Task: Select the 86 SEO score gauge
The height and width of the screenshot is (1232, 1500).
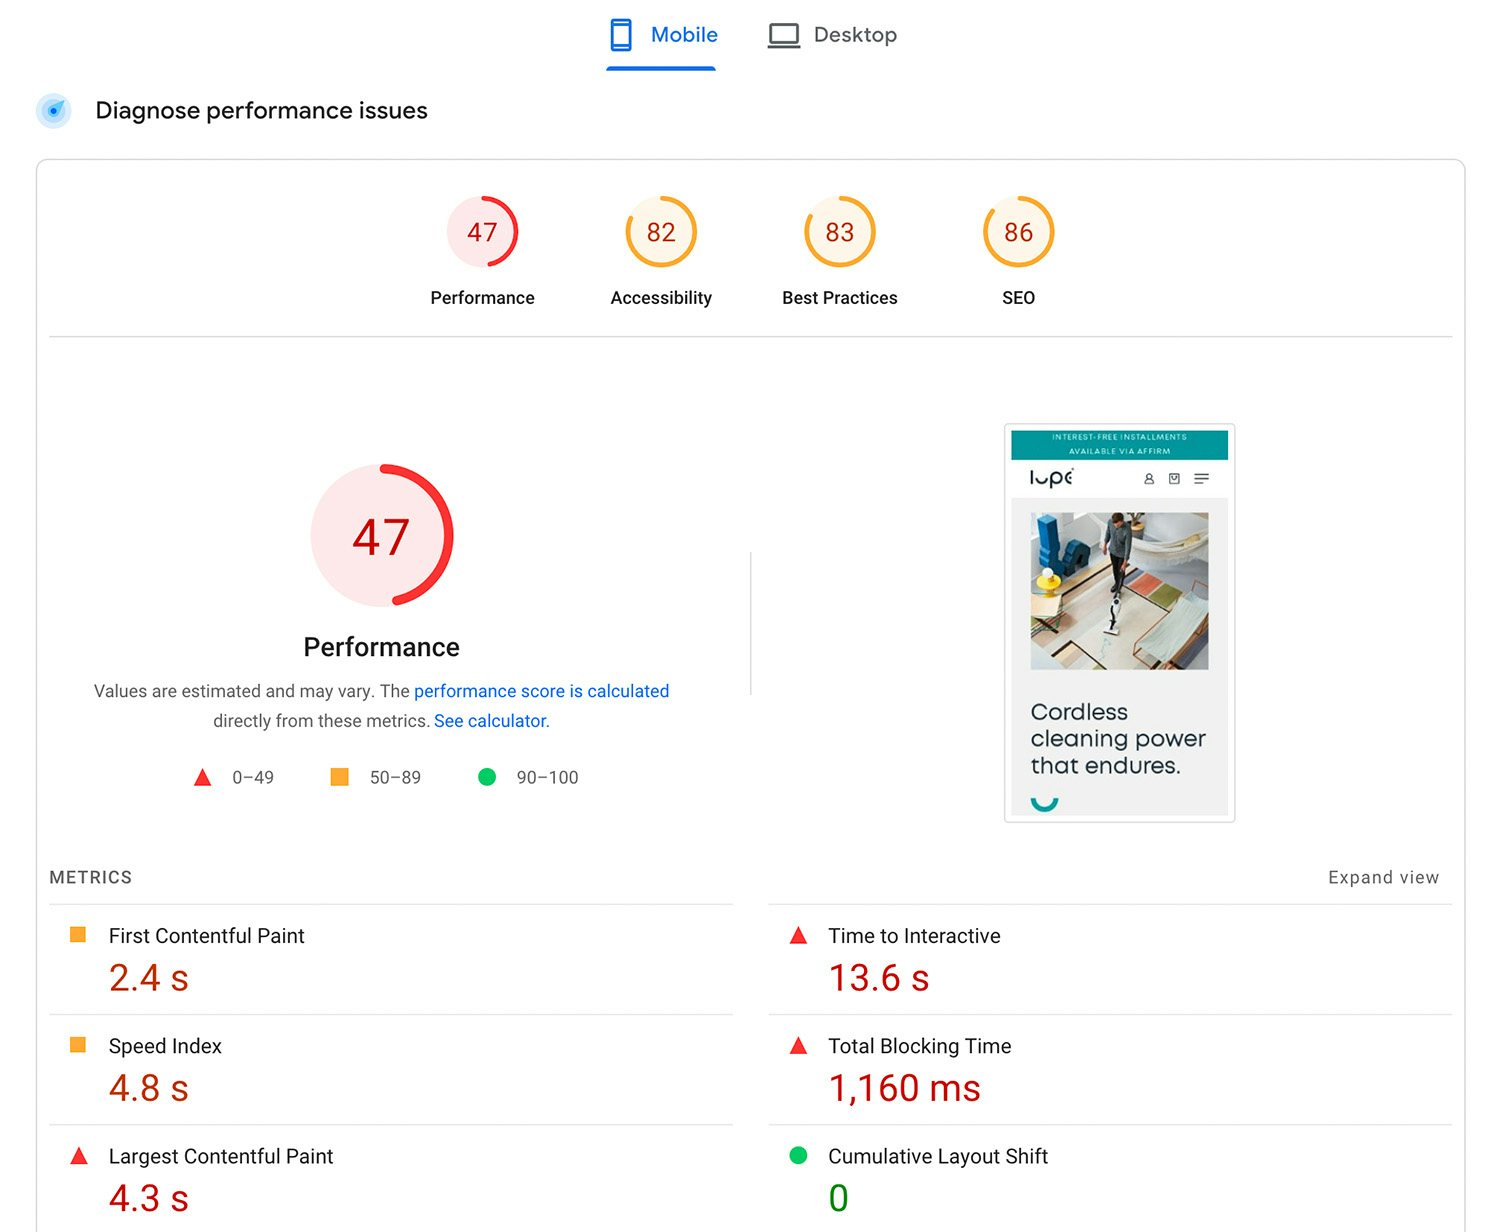Action: coord(1019,232)
